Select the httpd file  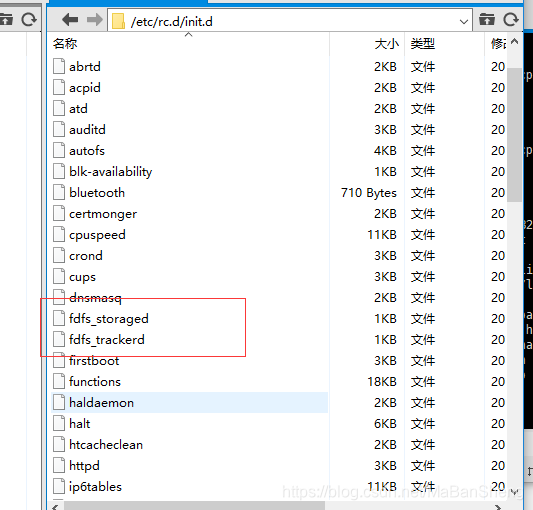(x=84, y=466)
